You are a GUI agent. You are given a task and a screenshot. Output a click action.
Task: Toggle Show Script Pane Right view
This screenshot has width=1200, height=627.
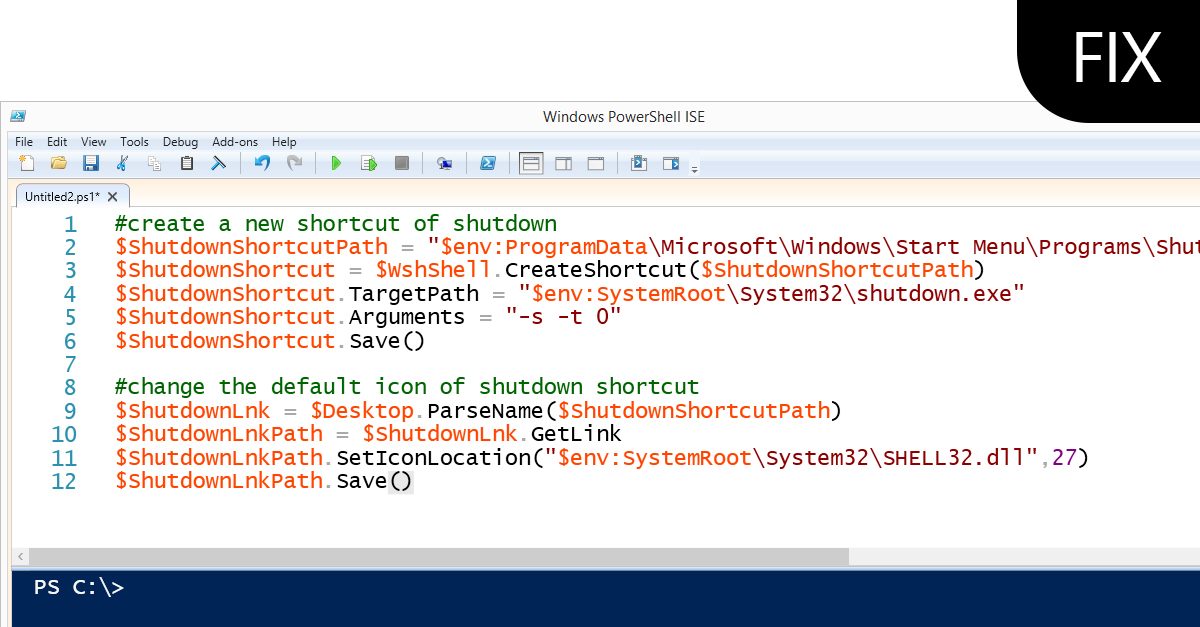tap(565, 162)
